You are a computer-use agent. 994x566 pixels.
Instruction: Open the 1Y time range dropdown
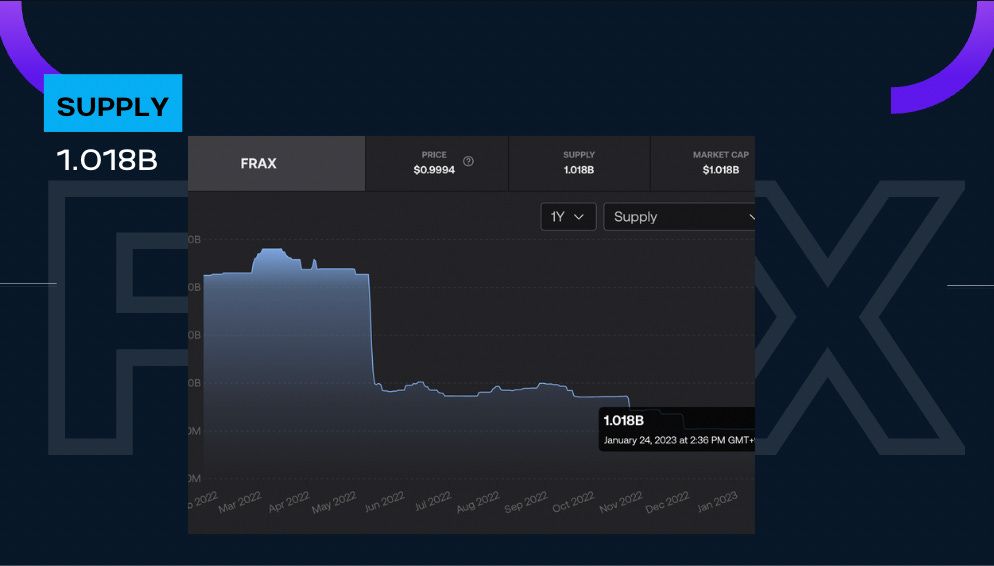point(568,217)
